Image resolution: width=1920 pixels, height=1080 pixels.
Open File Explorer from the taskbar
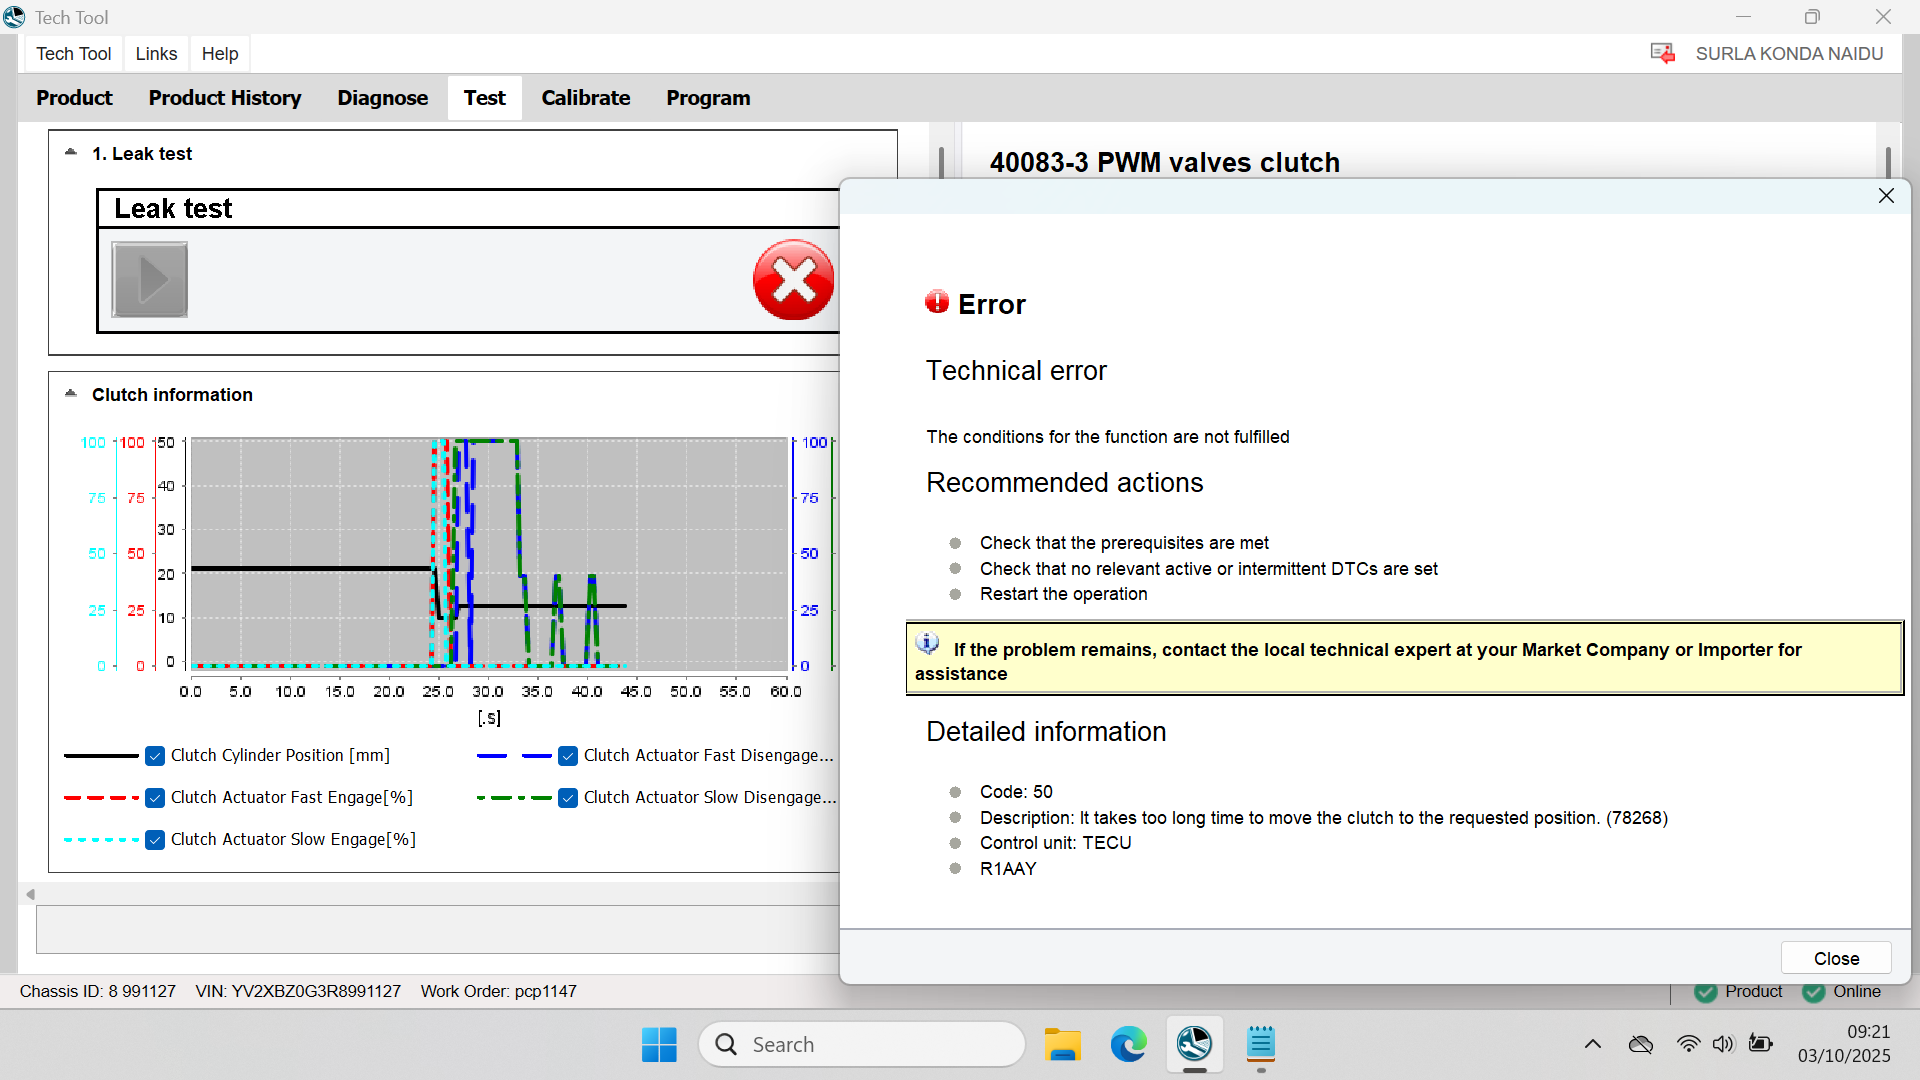click(x=1062, y=1044)
